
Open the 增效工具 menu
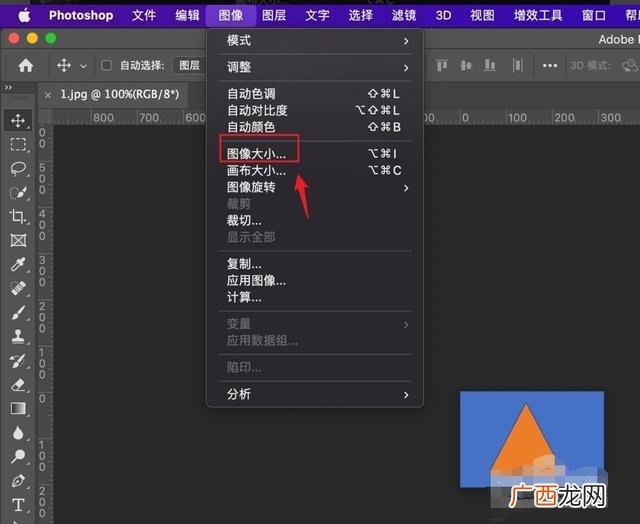(x=538, y=16)
